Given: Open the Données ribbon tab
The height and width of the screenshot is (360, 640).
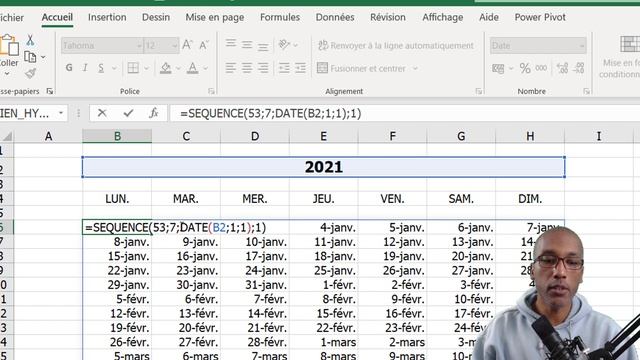Looking at the screenshot, I should coord(335,17).
